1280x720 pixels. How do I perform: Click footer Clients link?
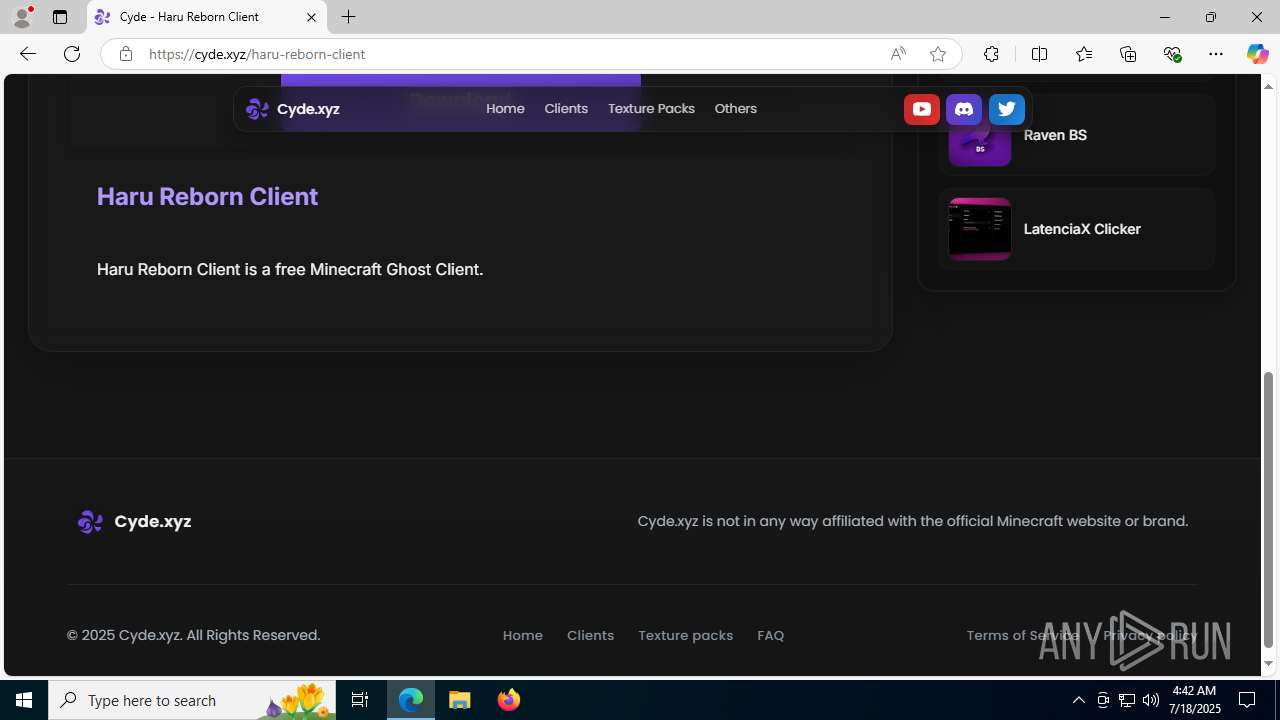coord(590,635)
